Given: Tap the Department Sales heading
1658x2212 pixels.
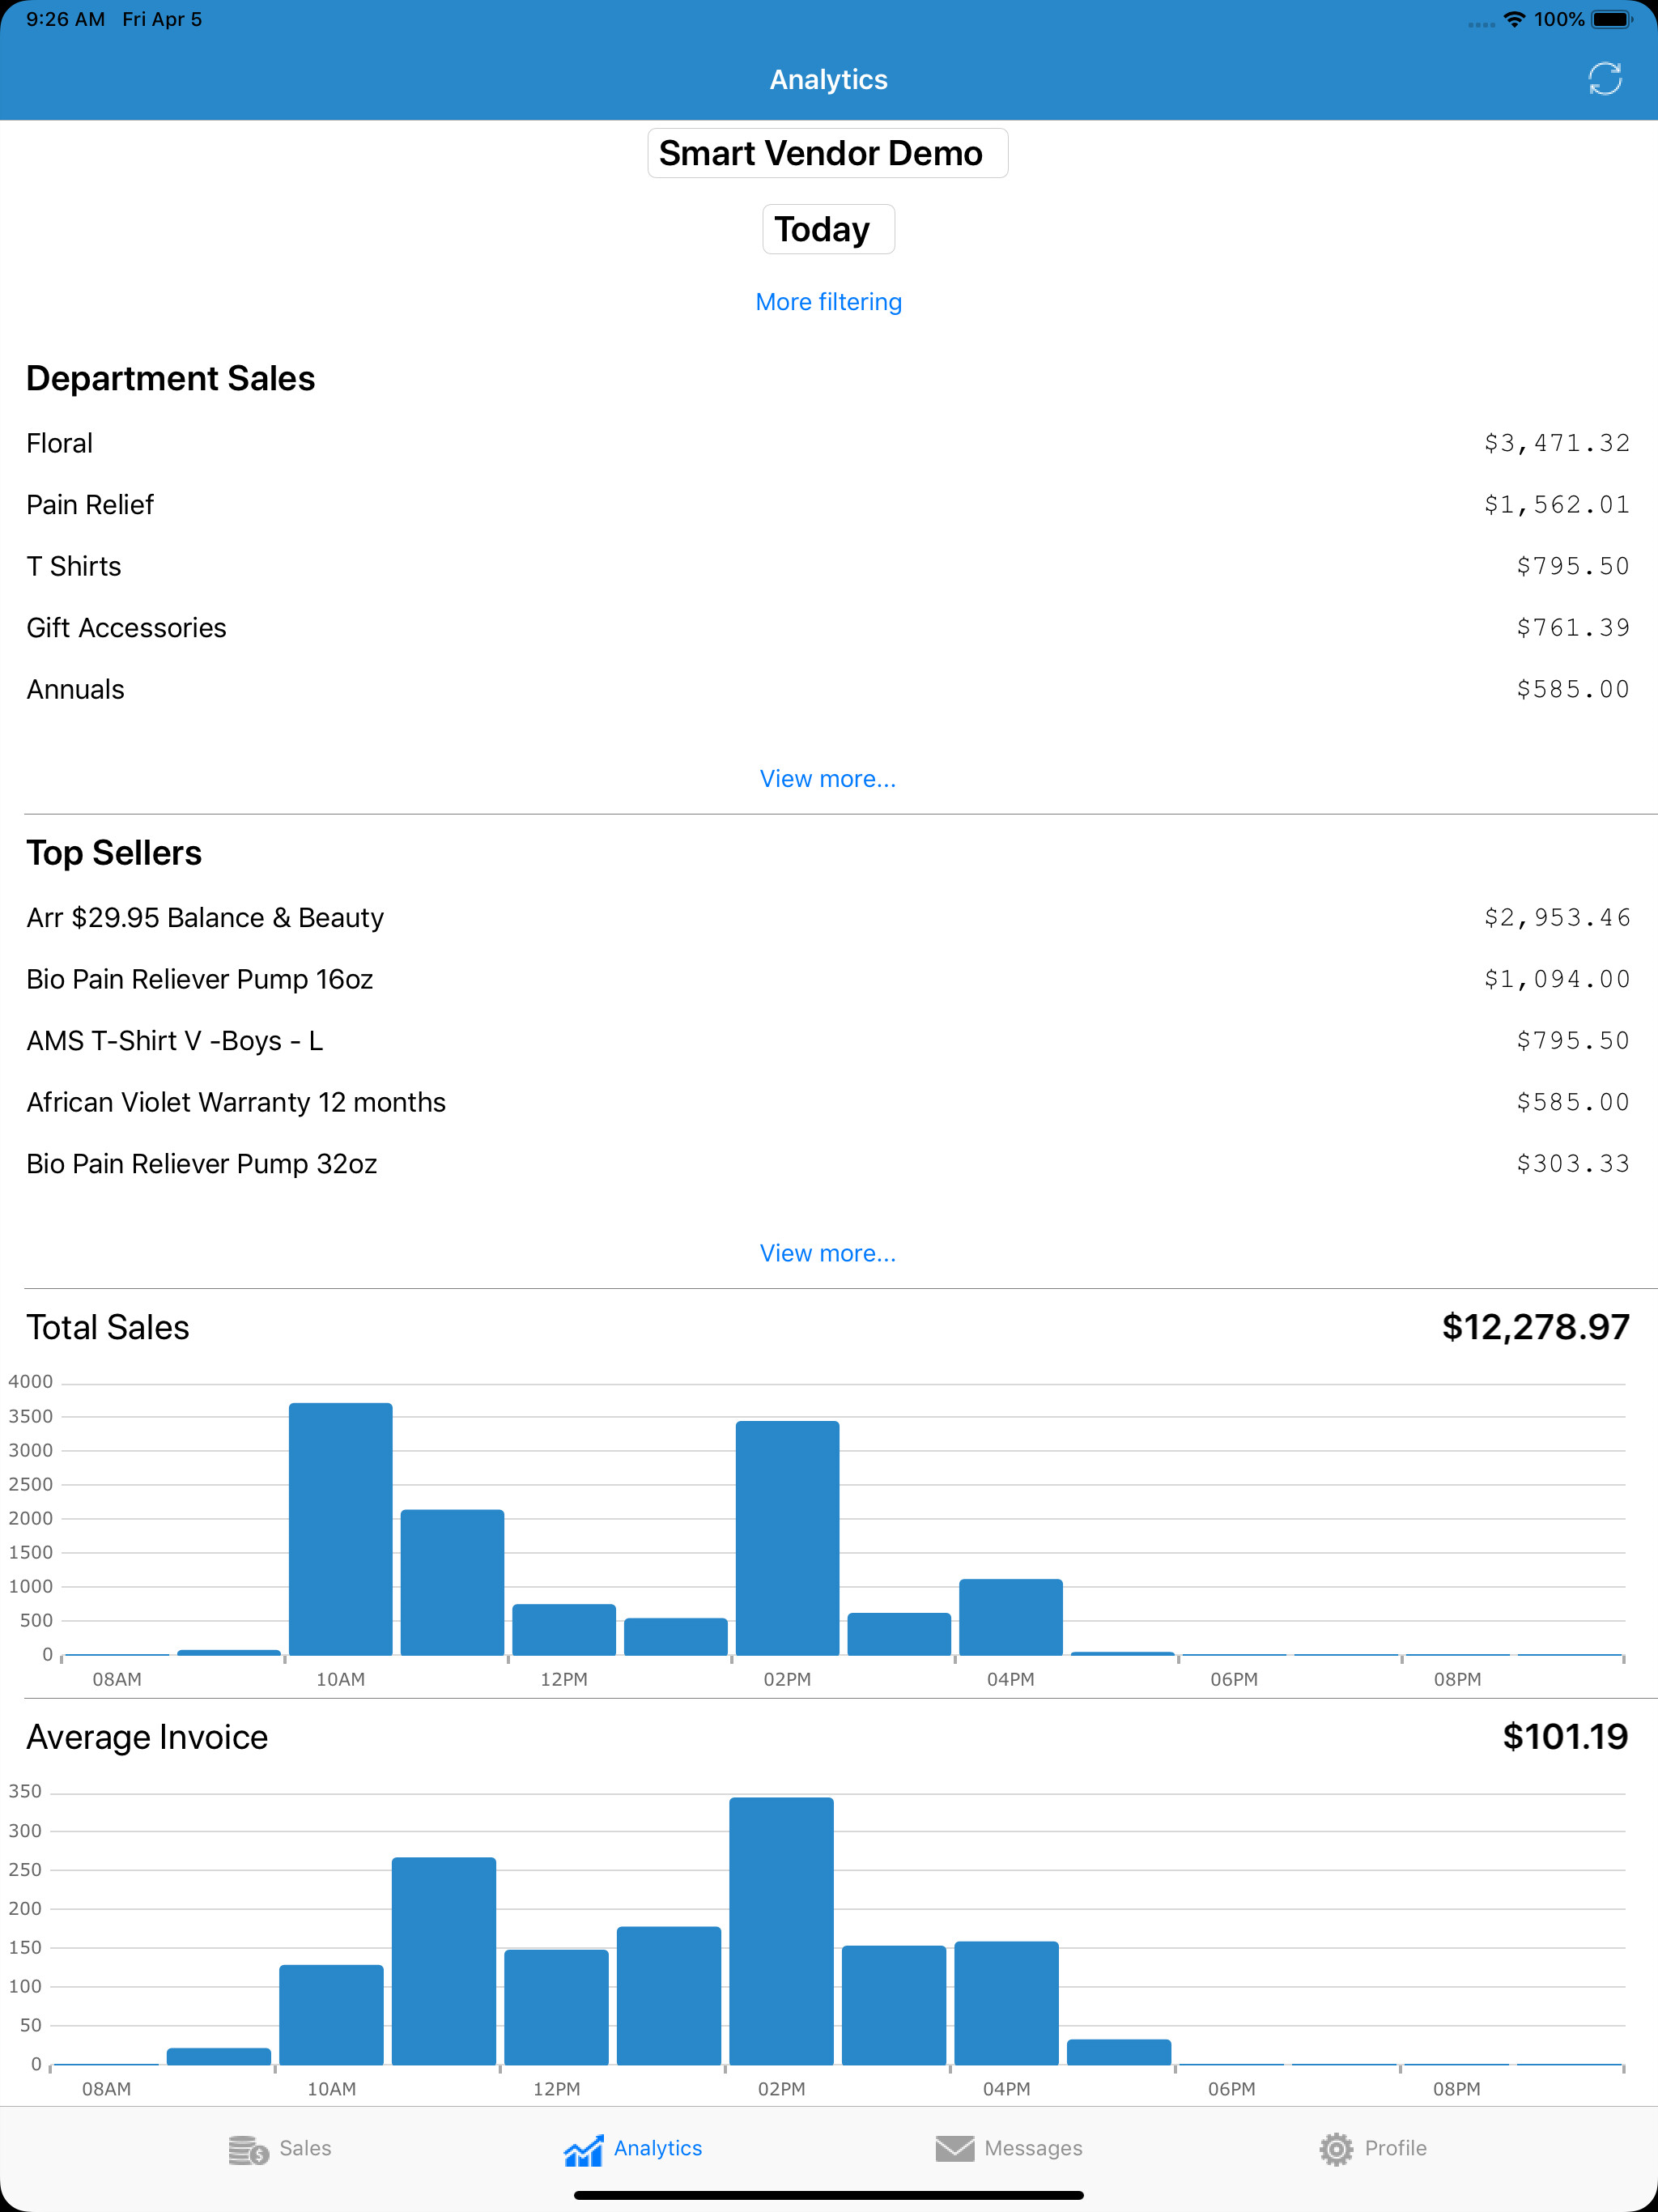Looking at the screenshot, I should coord(171,378).
